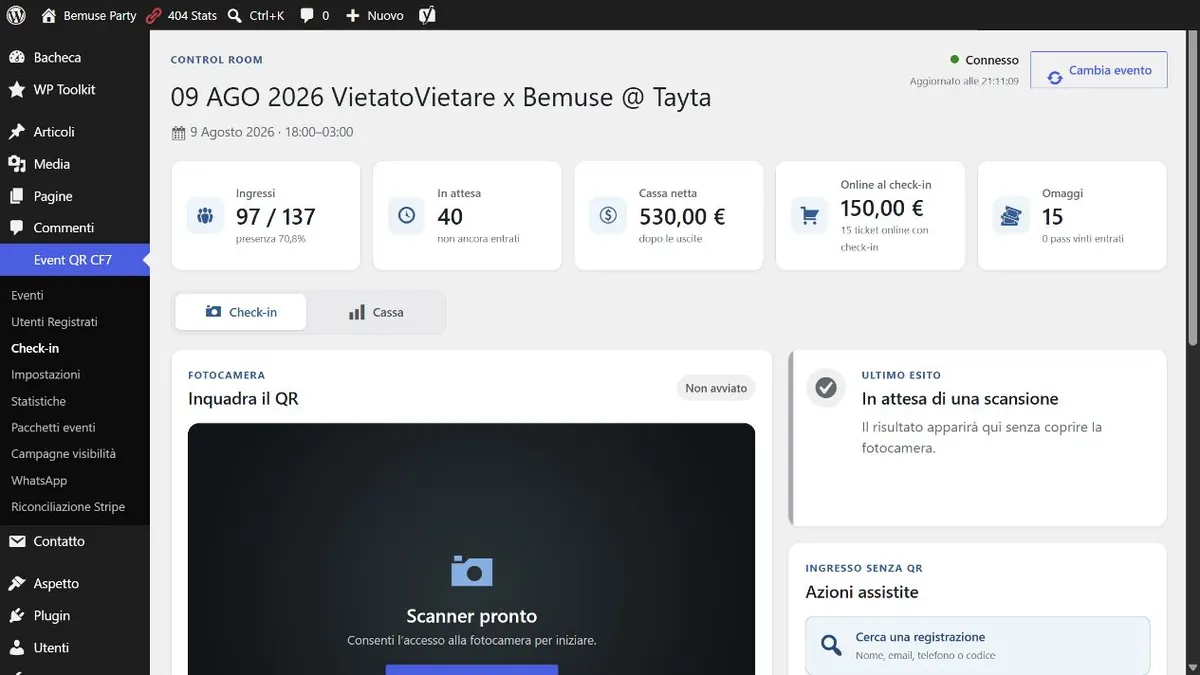Viewport: 1200px width, 675px height.
Task: Click presenza 70,8% text
Action: 271,239
